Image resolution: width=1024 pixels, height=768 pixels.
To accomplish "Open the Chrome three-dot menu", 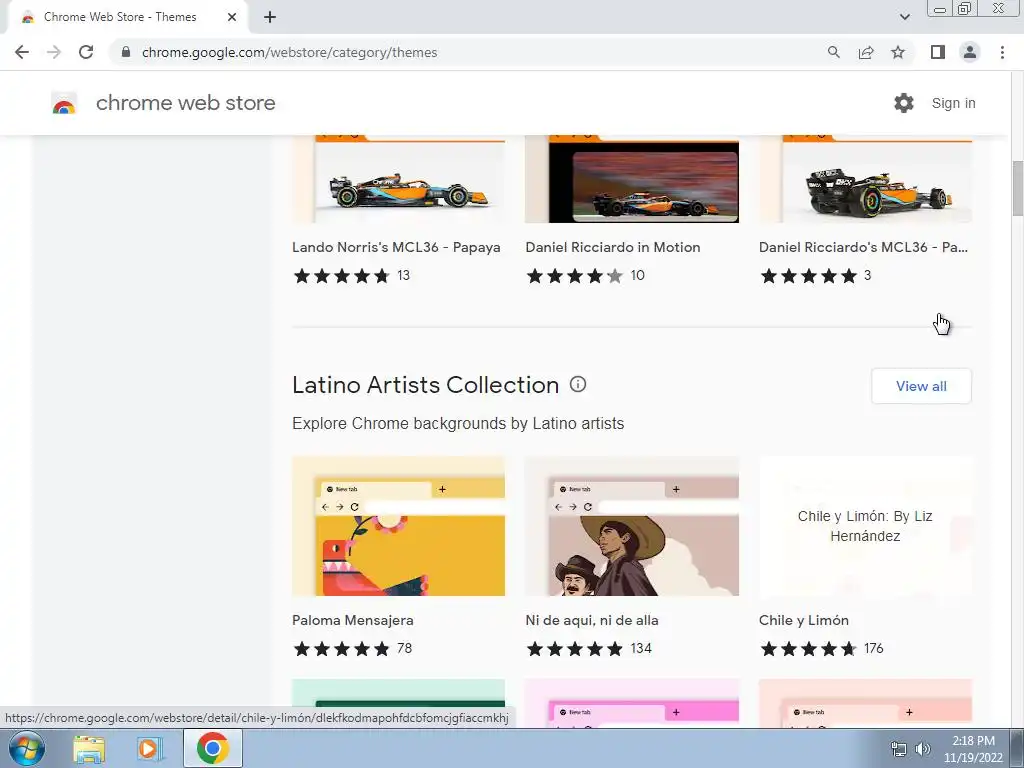I will [x=1002, y=52].
